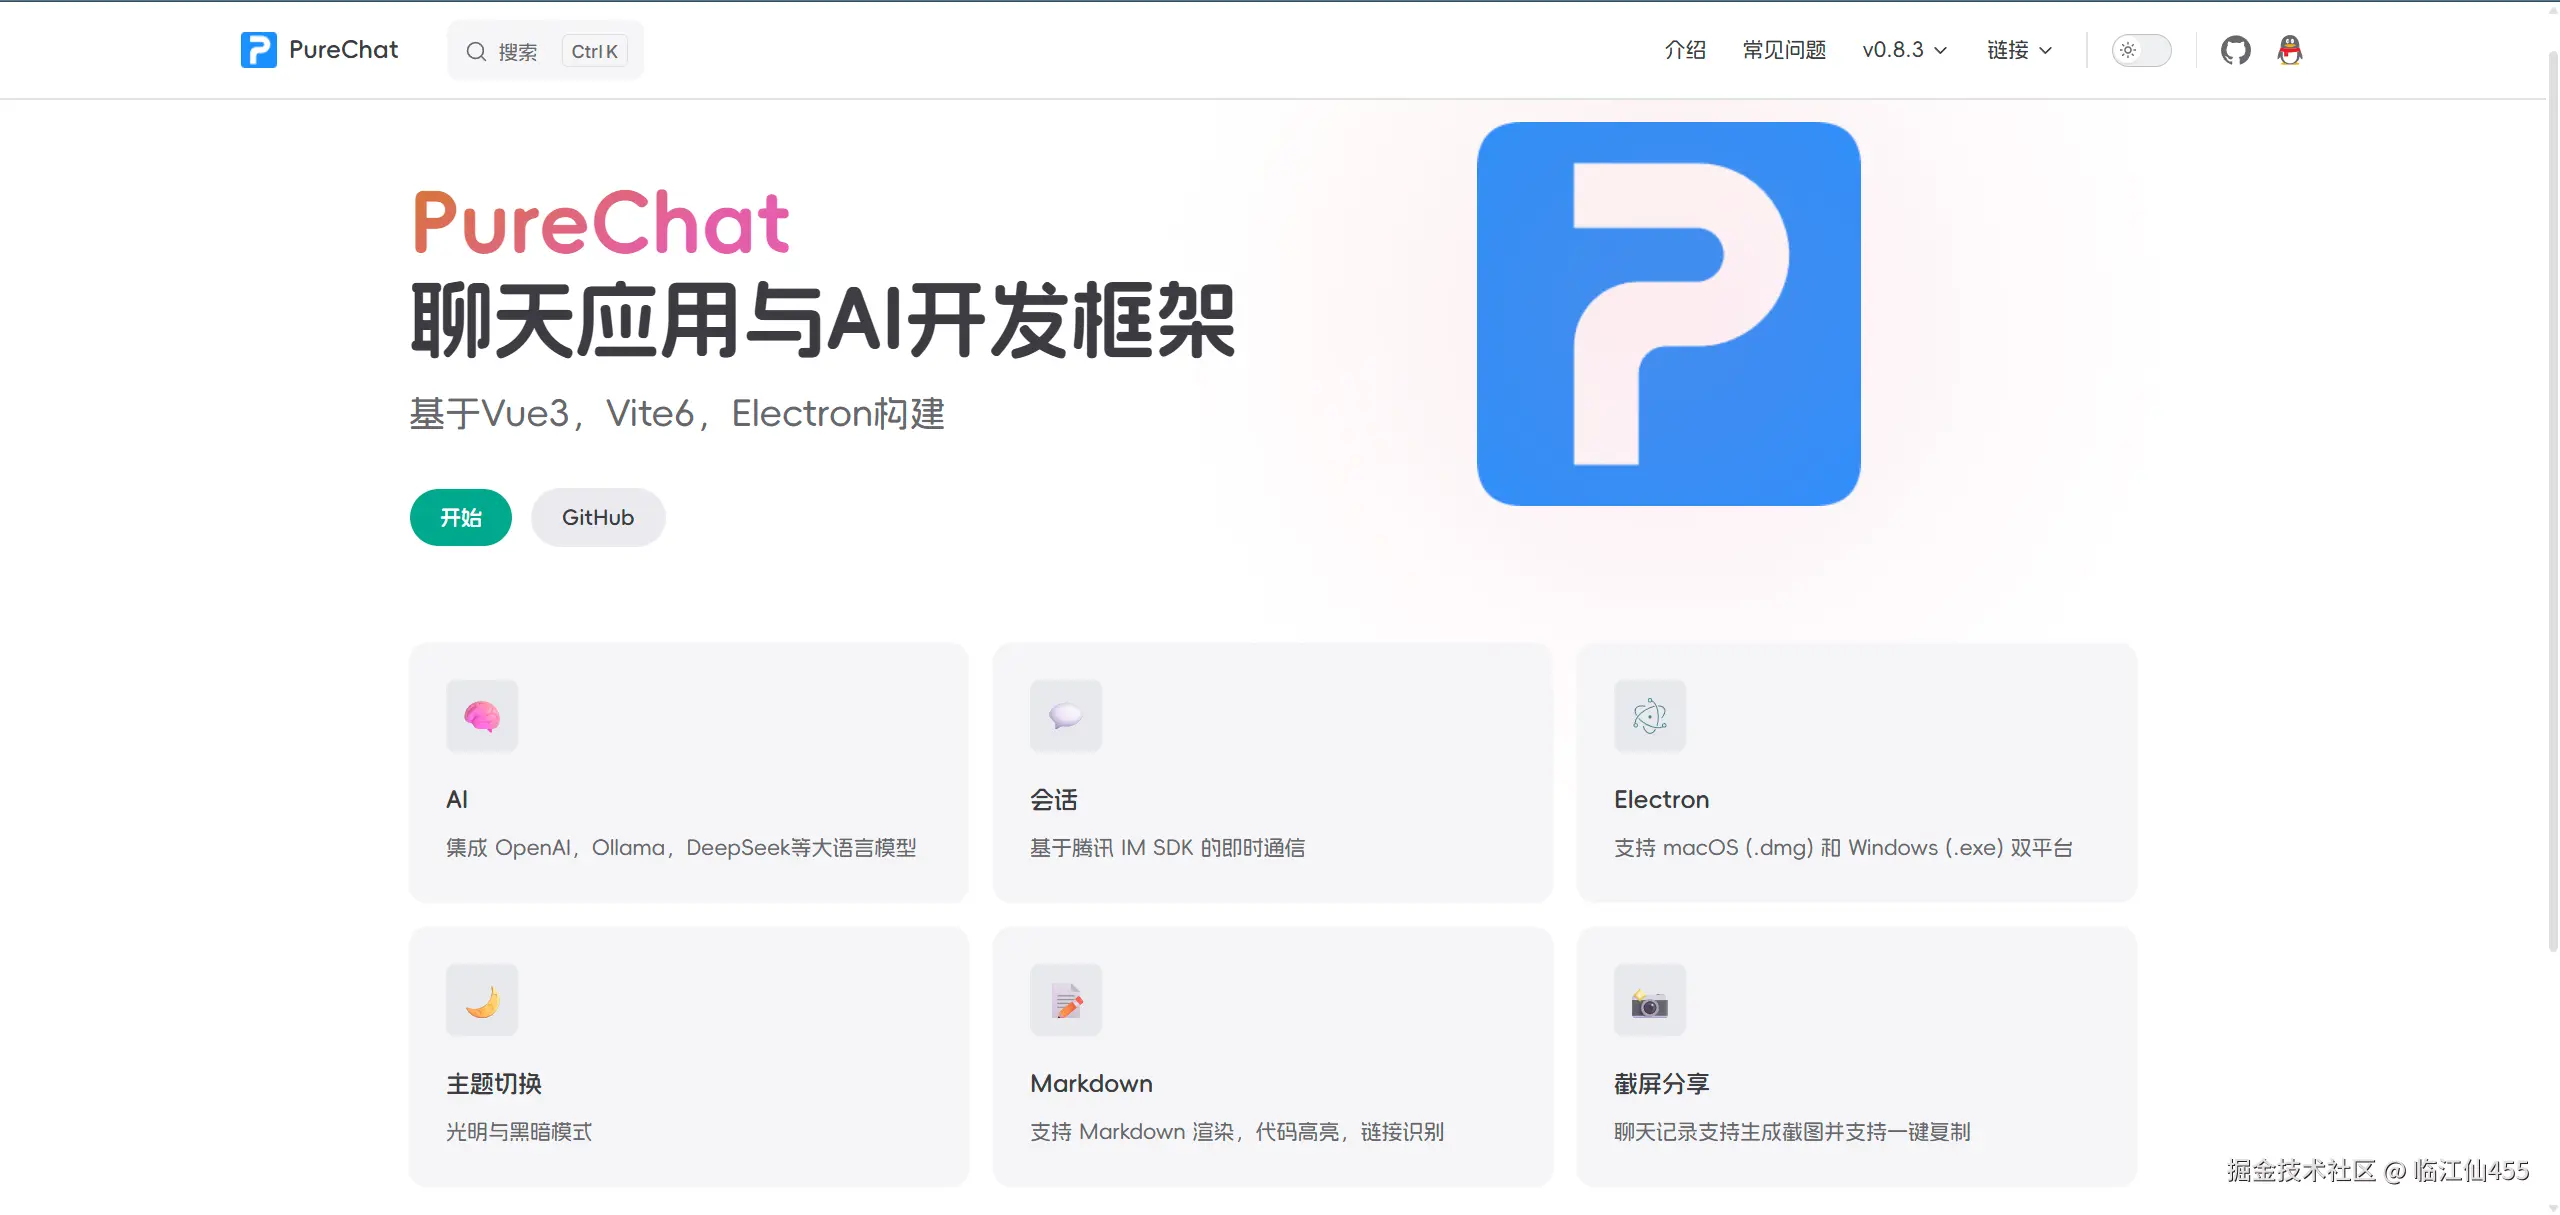This screenshot has height=1215, width=2560.
Task: Select the AI brain feature icon
Action: tap(482, 715)
